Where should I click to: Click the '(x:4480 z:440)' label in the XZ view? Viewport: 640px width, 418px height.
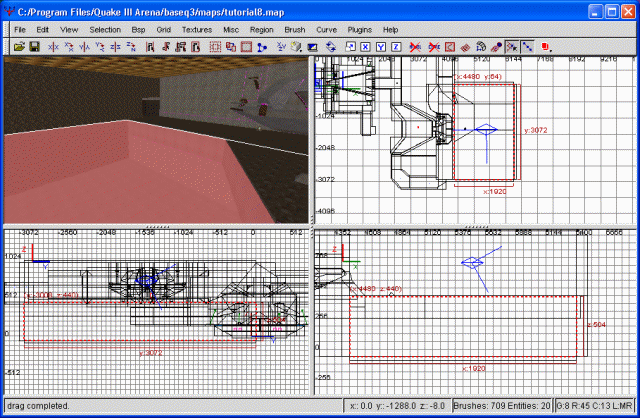tap(376, 289)
